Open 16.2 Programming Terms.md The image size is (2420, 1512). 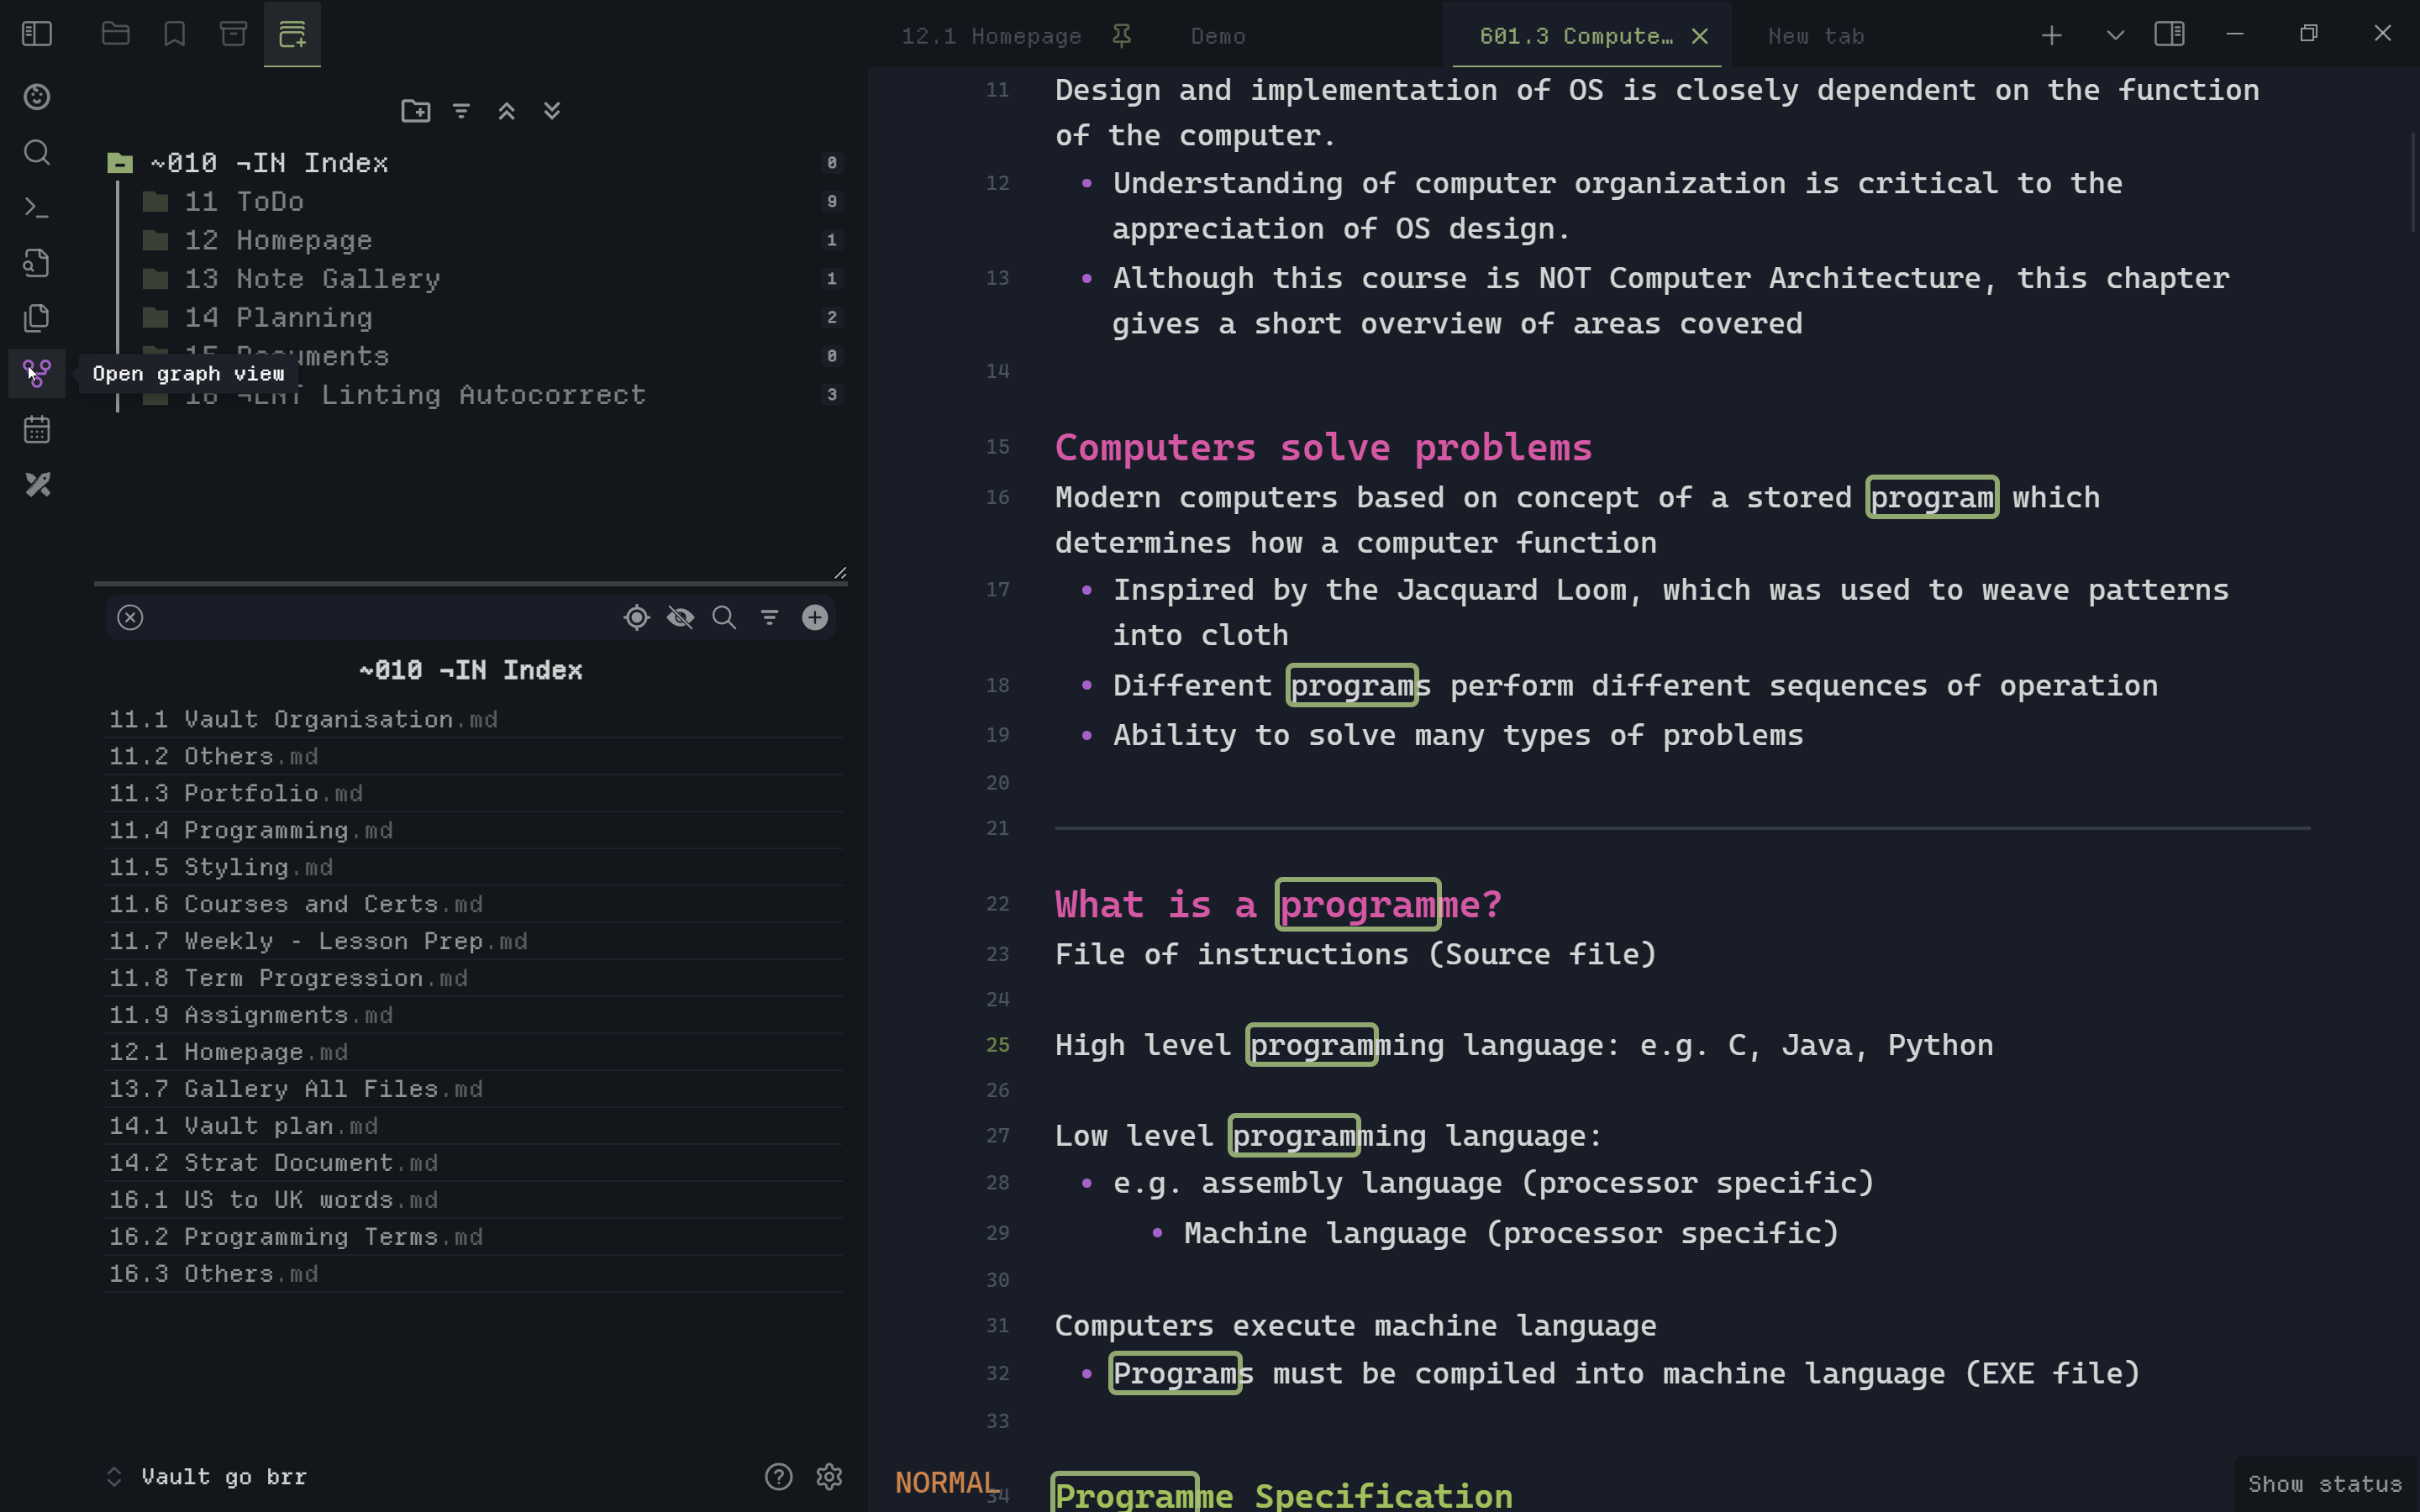coord(474,1237)
